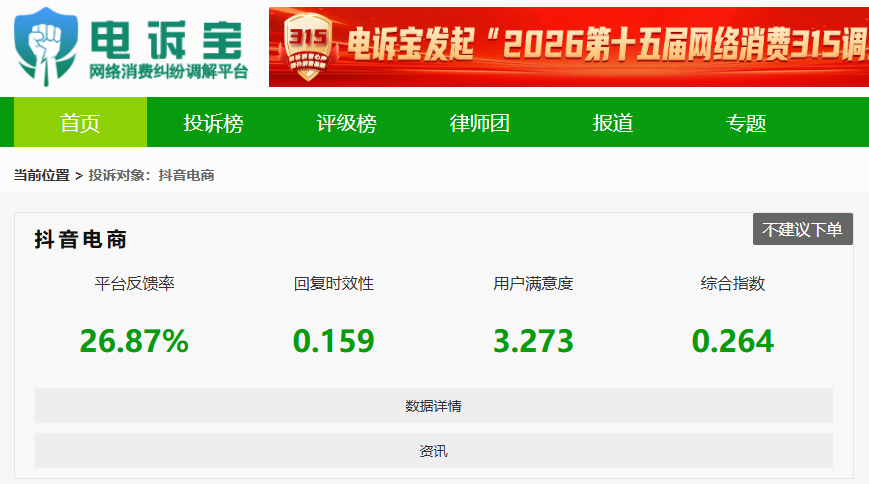Click the 回复时效性 label

click(x=334, y=283)
